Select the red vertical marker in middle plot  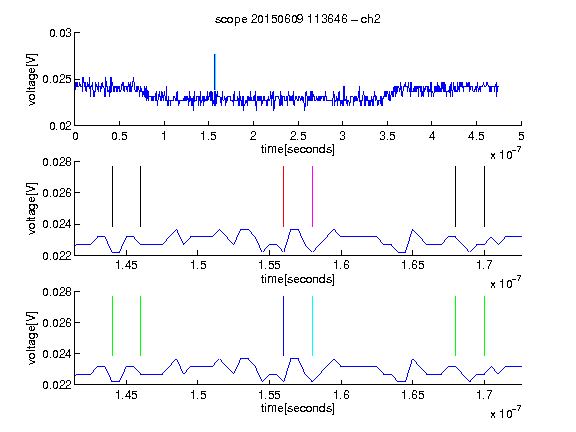[283, 197]
